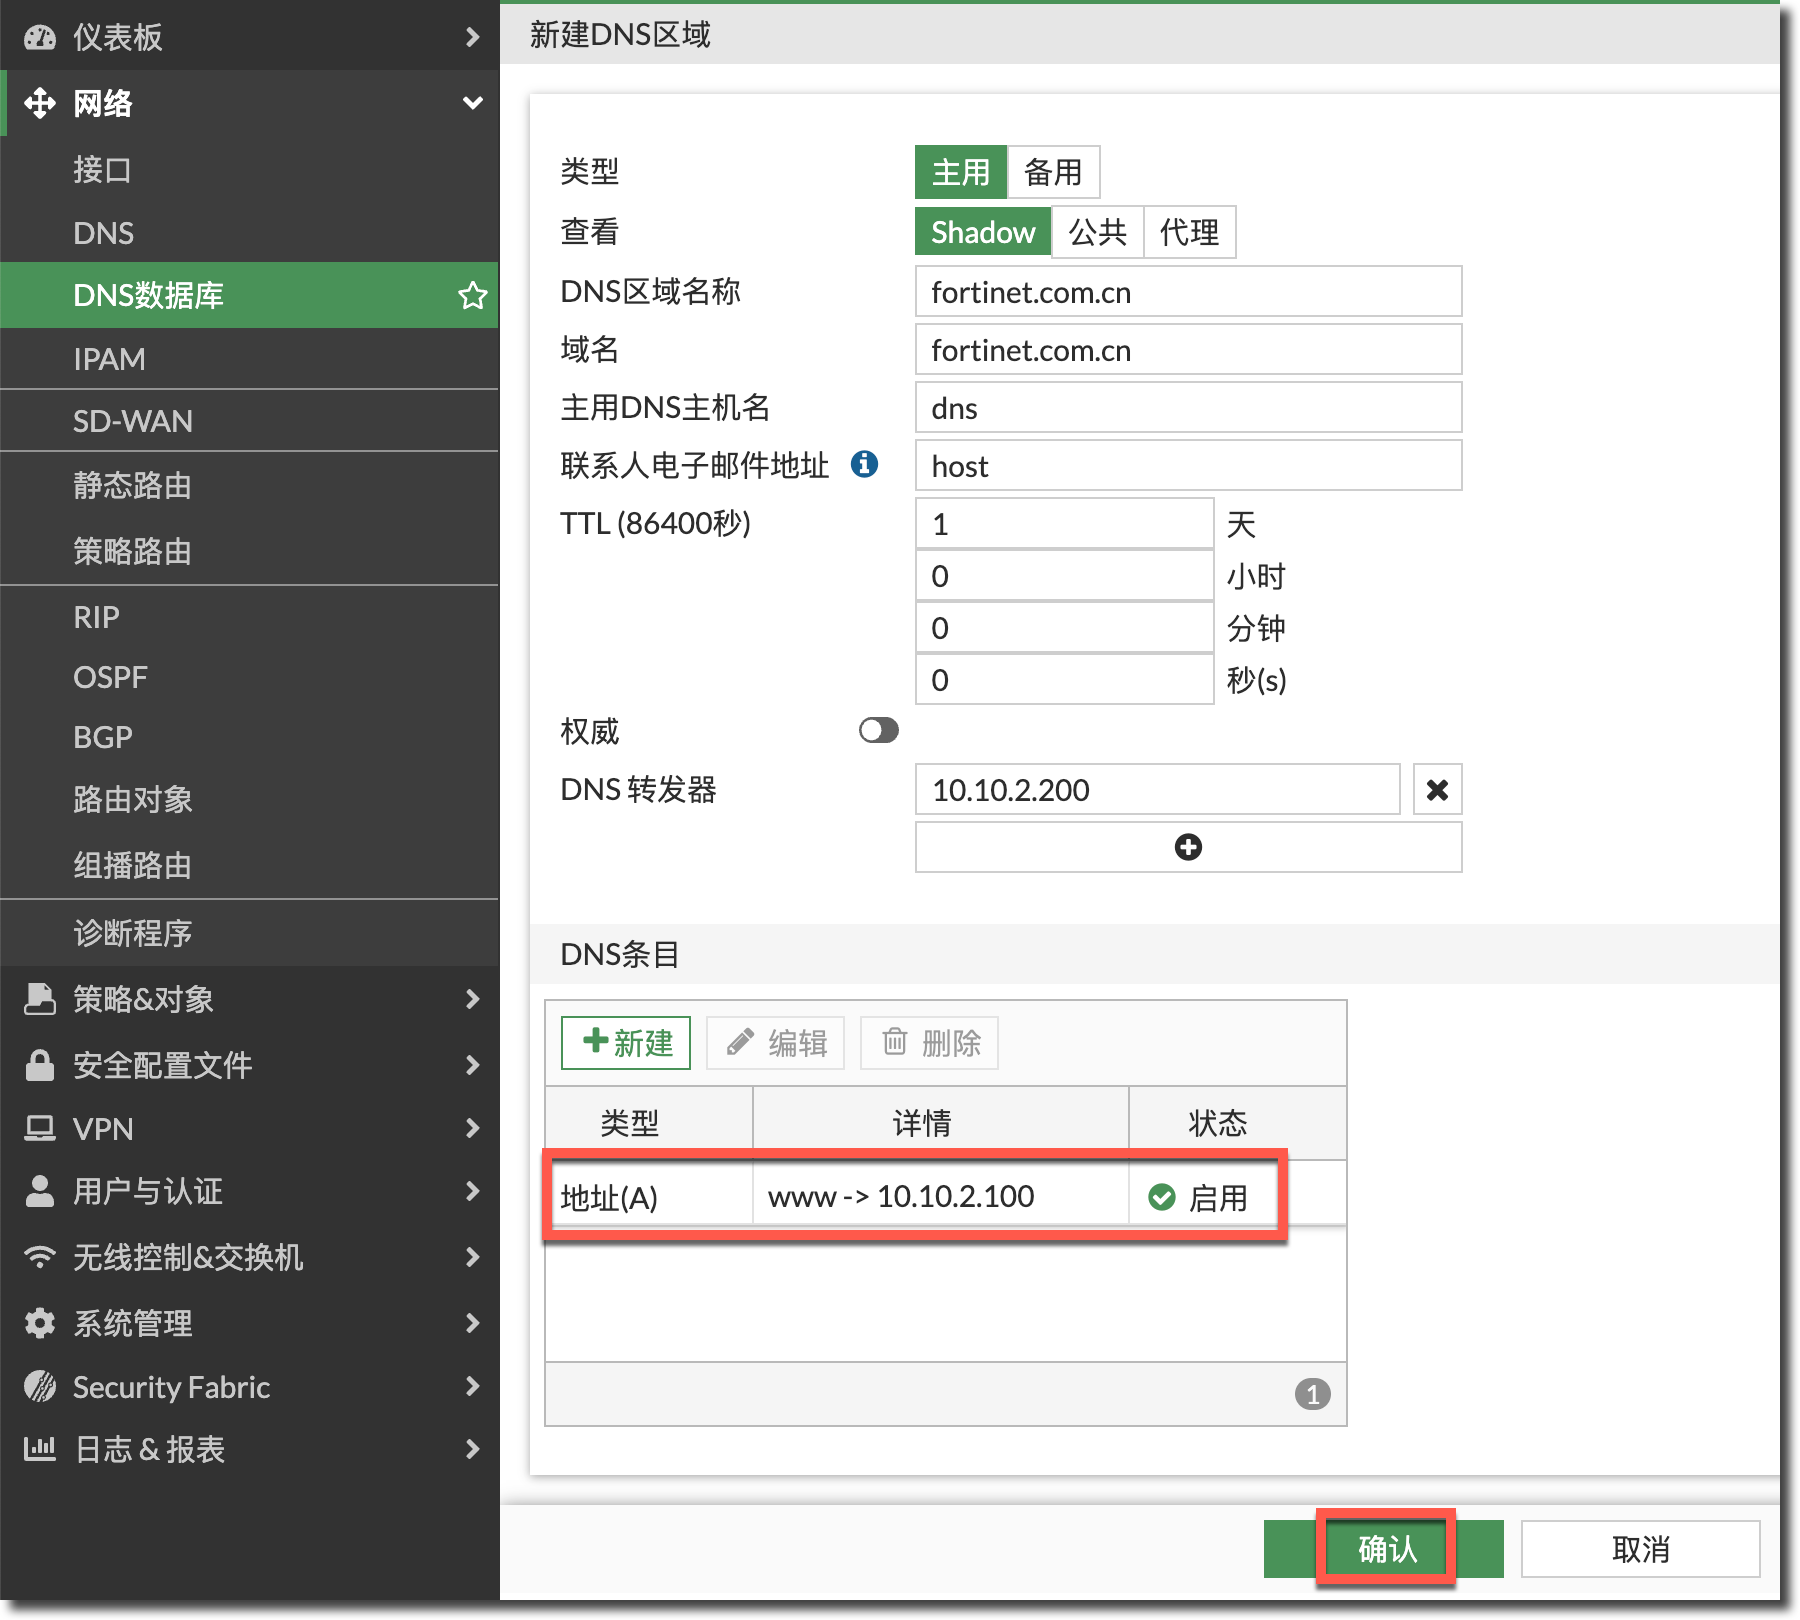Expand the VPN menu chevron
The height and width of the screenshot is (1620, 1800).
[x=472, y=1129]
